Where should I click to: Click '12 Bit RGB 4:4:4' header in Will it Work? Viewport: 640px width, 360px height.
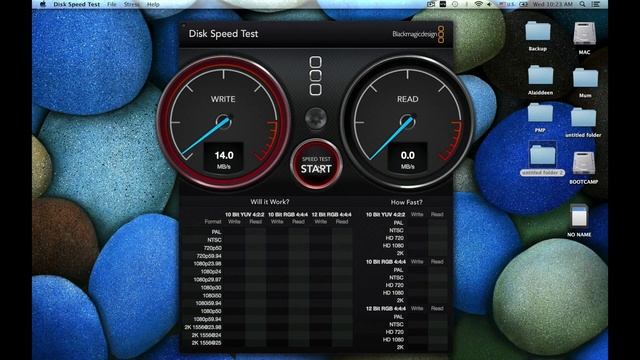331,214
